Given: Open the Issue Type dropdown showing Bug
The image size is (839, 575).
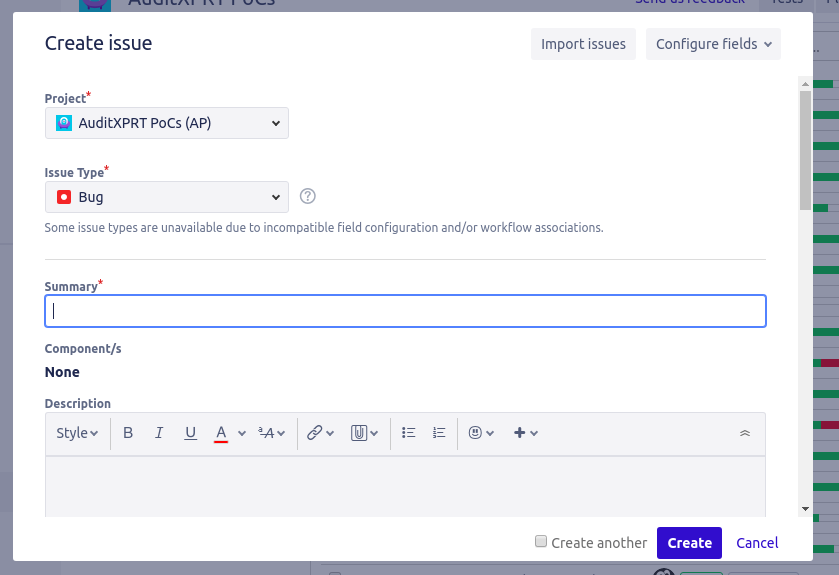Looking at the screenshot, I should (x=167, y=197).
